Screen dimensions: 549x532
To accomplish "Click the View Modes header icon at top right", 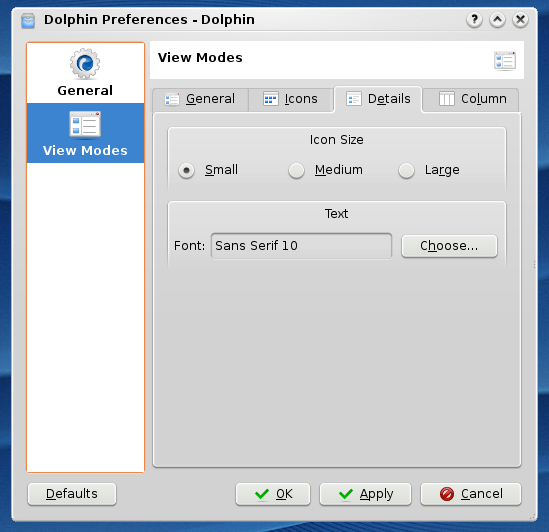I will coord(505,61).
